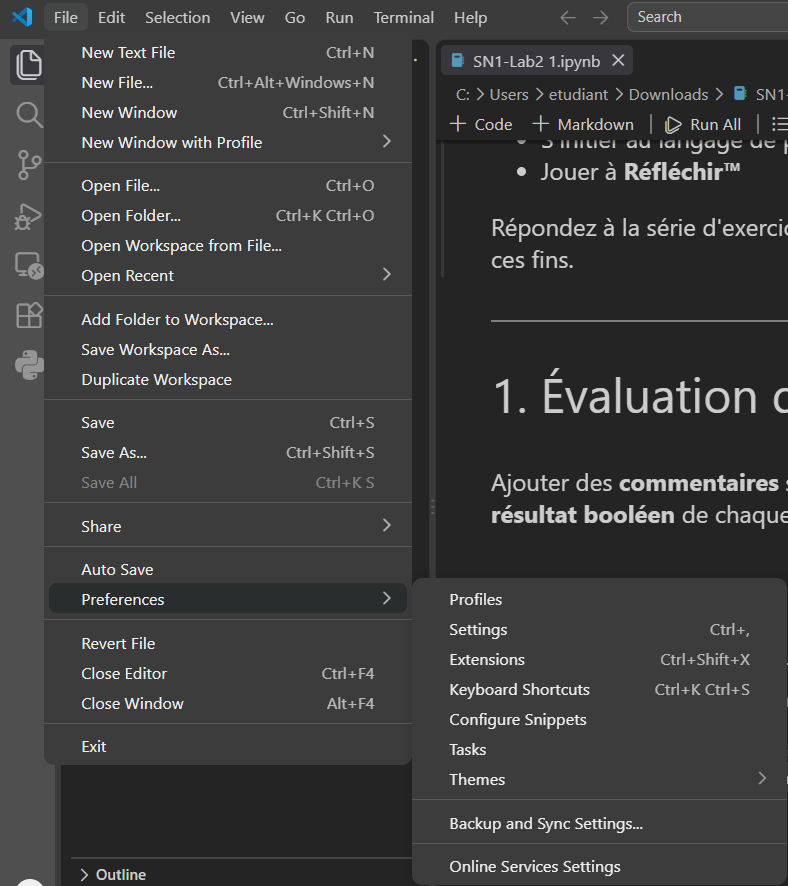Open Tasks from Preferences submenu
Viewport: 788px width, 886px height.
(x=599, y=749)
